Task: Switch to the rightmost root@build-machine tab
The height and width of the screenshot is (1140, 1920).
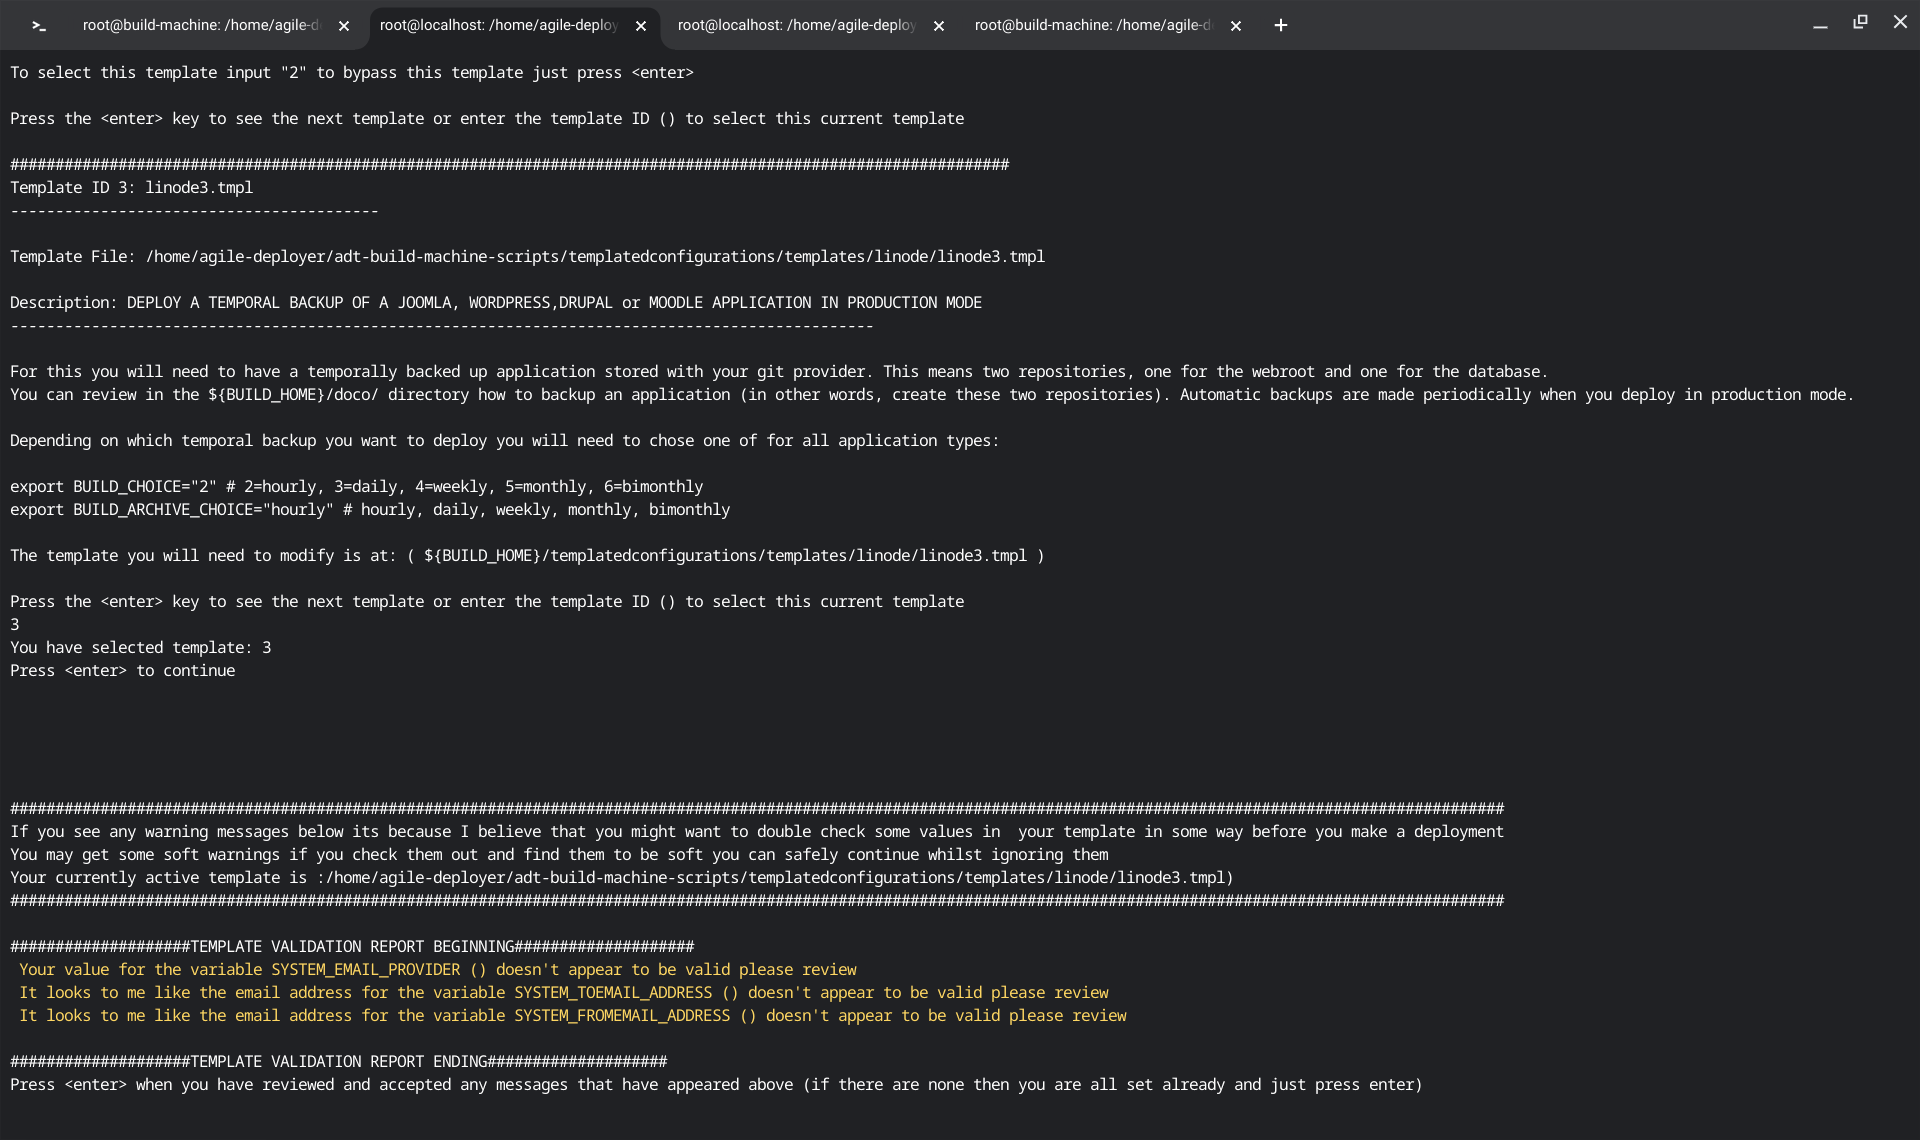Action: coord(1092,26)
